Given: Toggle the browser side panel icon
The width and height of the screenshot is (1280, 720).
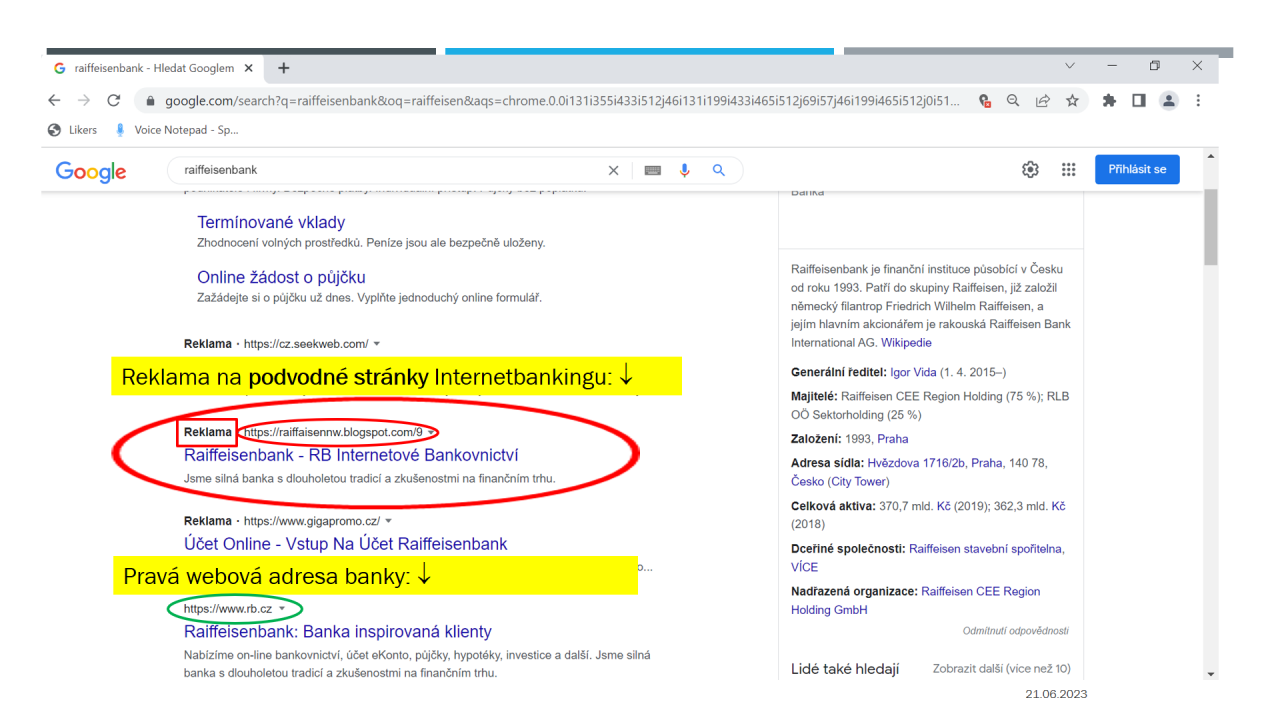Looking at the screenshot, I should point(1138,101).
